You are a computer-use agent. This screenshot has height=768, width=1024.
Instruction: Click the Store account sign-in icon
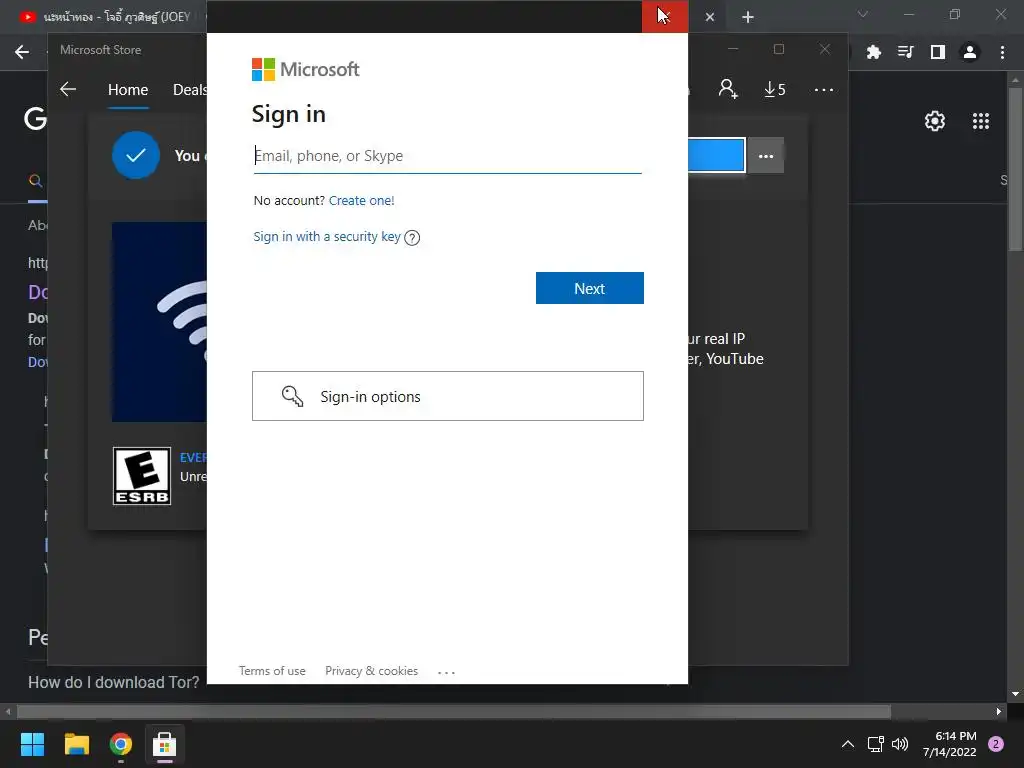click(728, 89)
